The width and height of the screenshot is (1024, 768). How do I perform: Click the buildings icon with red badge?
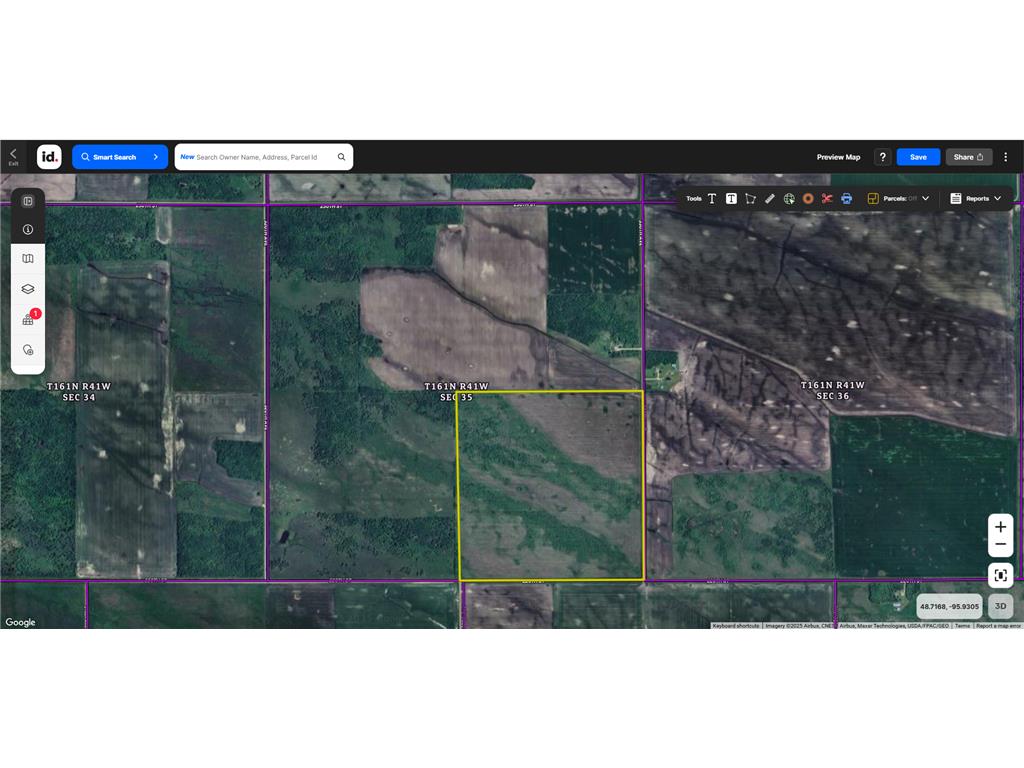[x=28, y=320]
